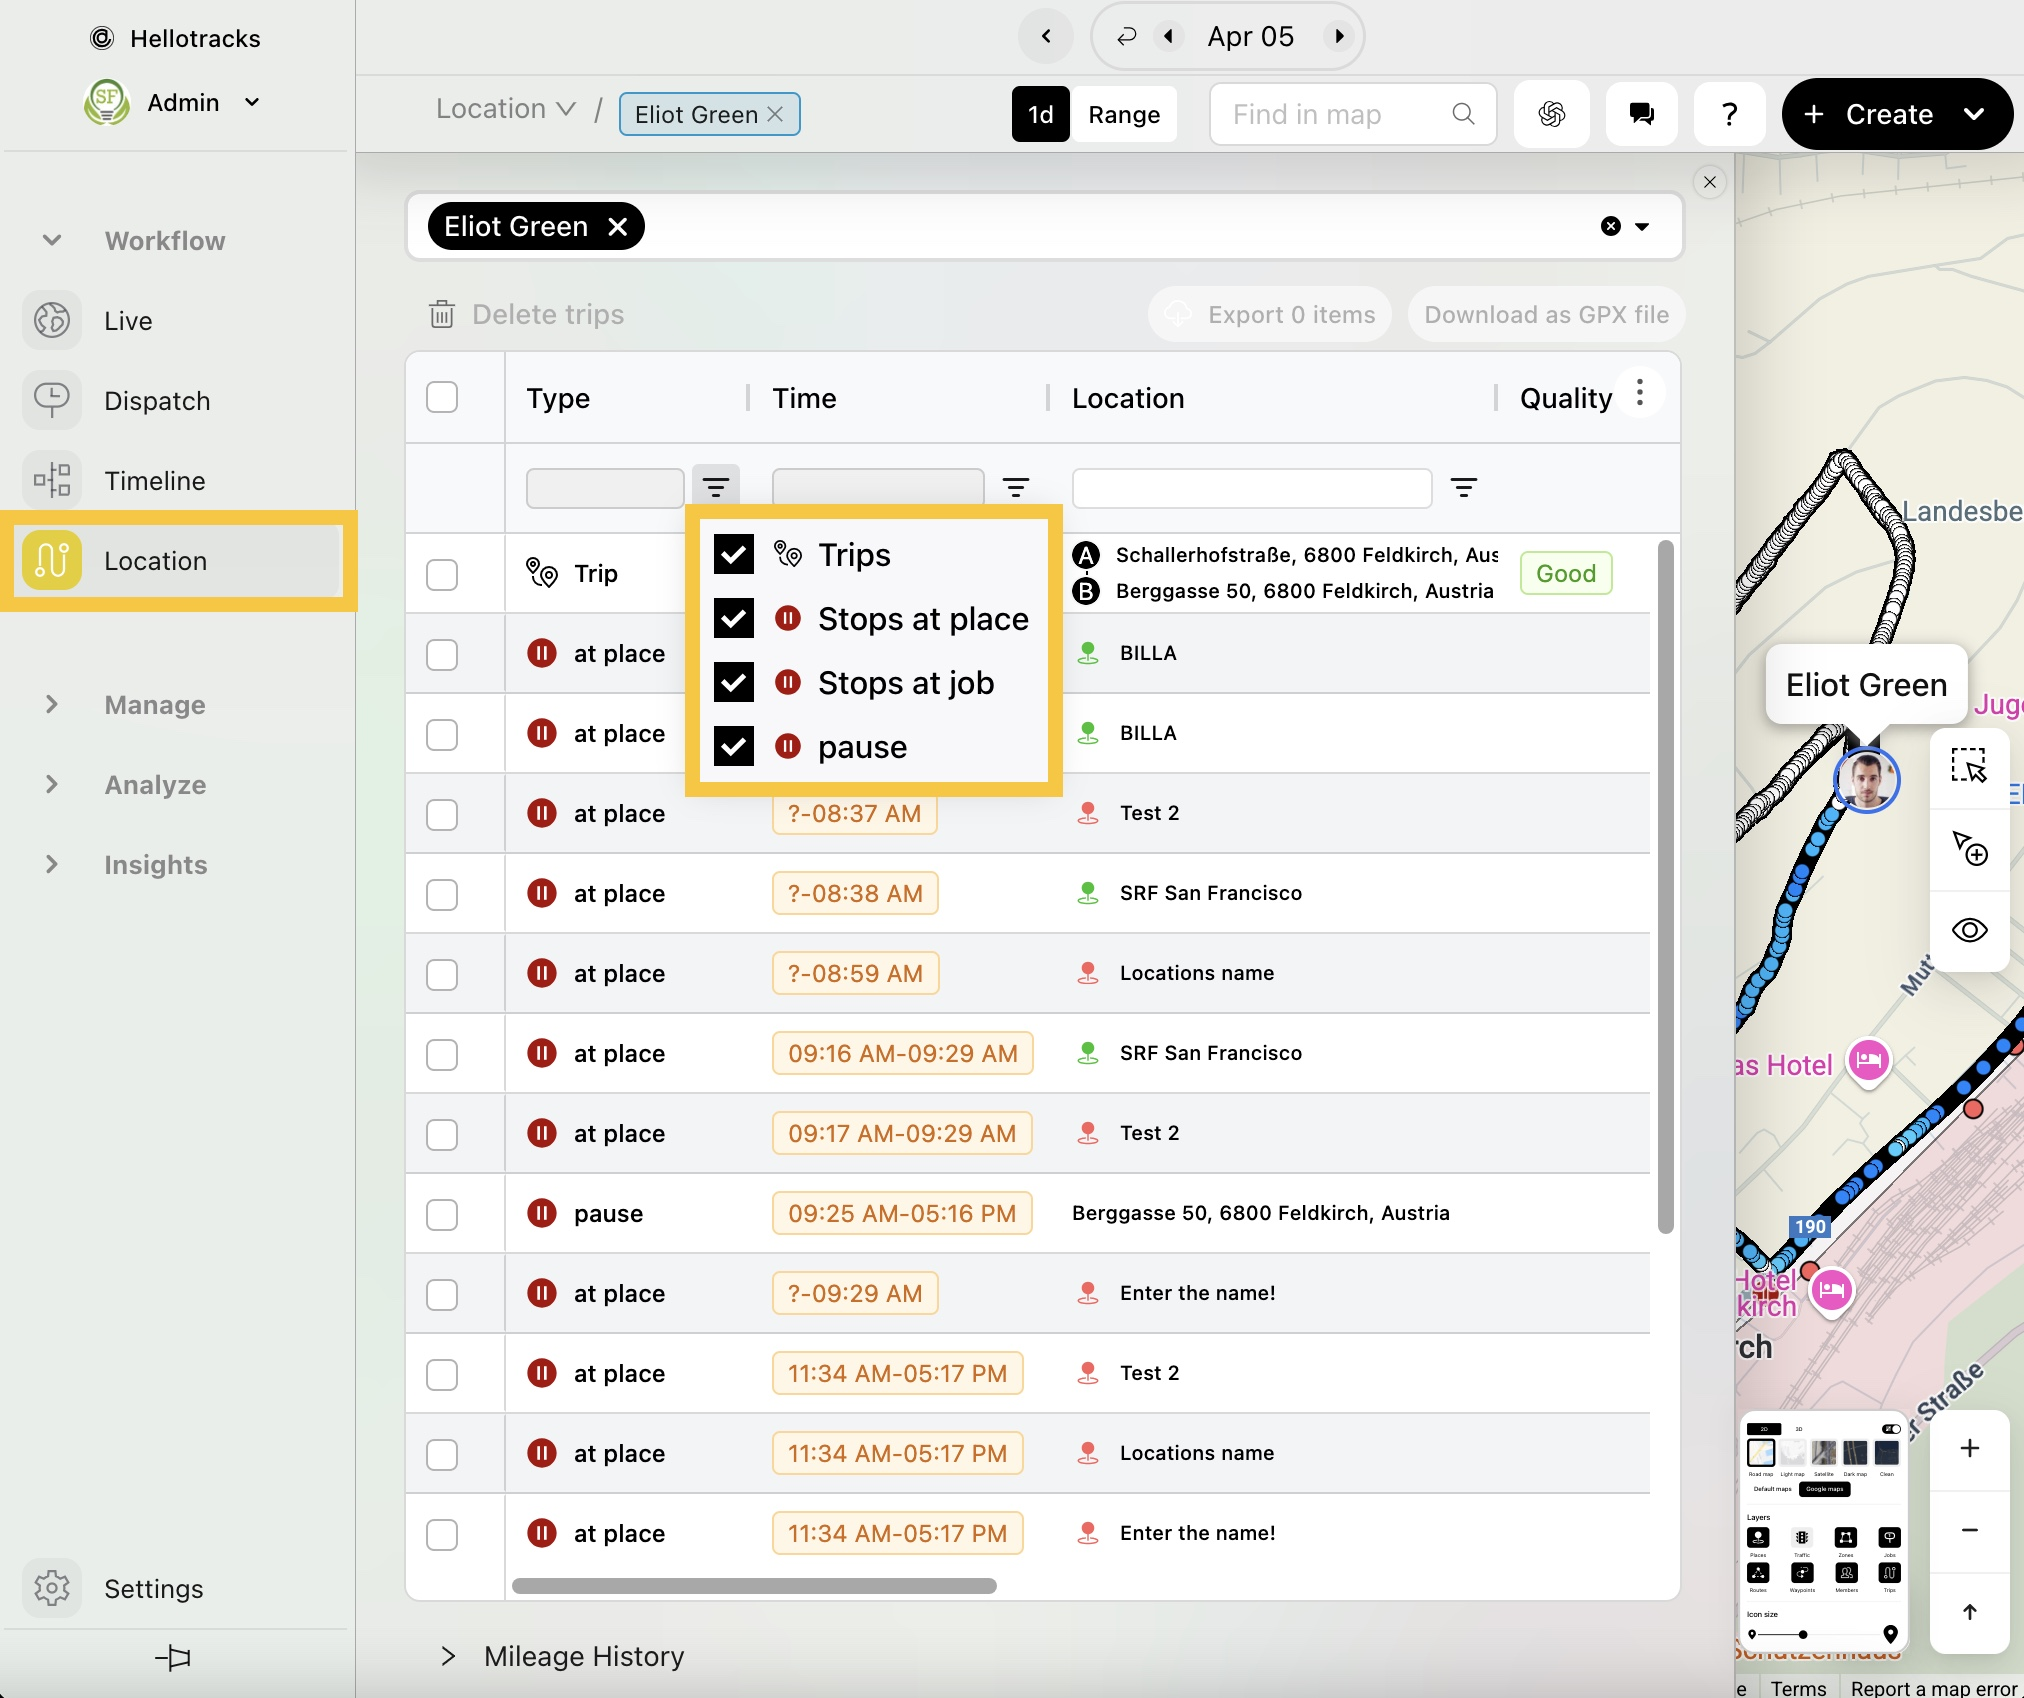The width and height of the screenshot is (2024, 1698).
Task: Open the chat messages icon
Action: tap(1641, 114)
